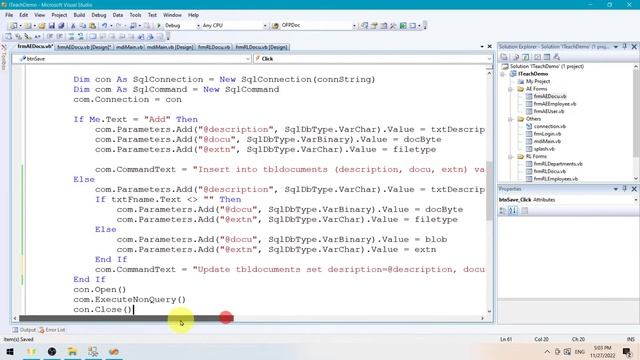Open the notification center icon on taskbar
The width and height of the screenshot is (640, 360).
pyautogui.click(x=627, y=351)
